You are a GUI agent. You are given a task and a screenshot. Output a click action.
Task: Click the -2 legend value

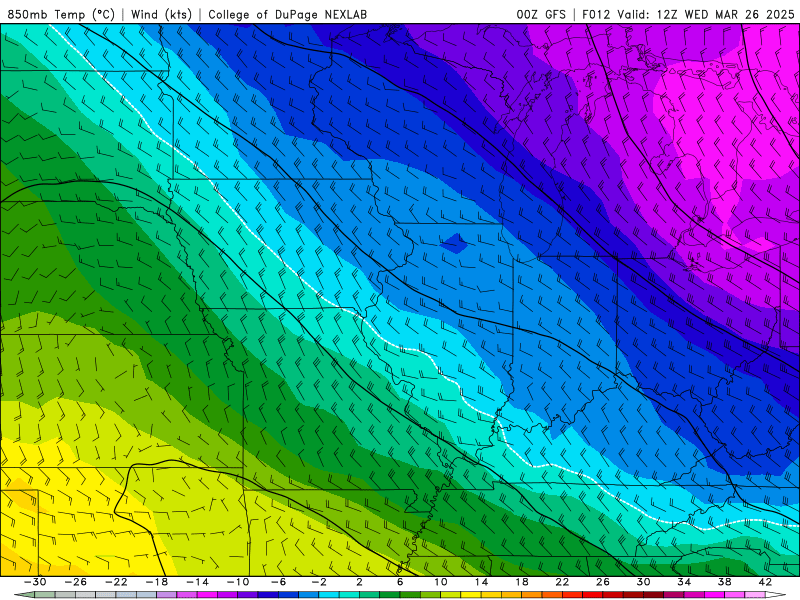(x=319, y=582)
